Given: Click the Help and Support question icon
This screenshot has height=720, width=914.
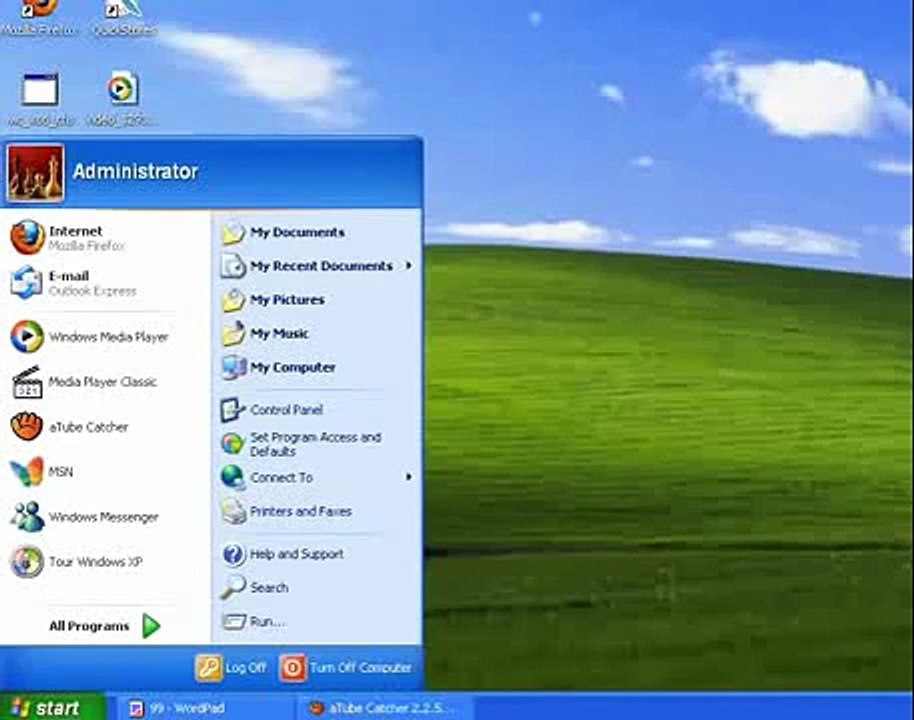Looking at the screenshot, I should coord(233,554).
